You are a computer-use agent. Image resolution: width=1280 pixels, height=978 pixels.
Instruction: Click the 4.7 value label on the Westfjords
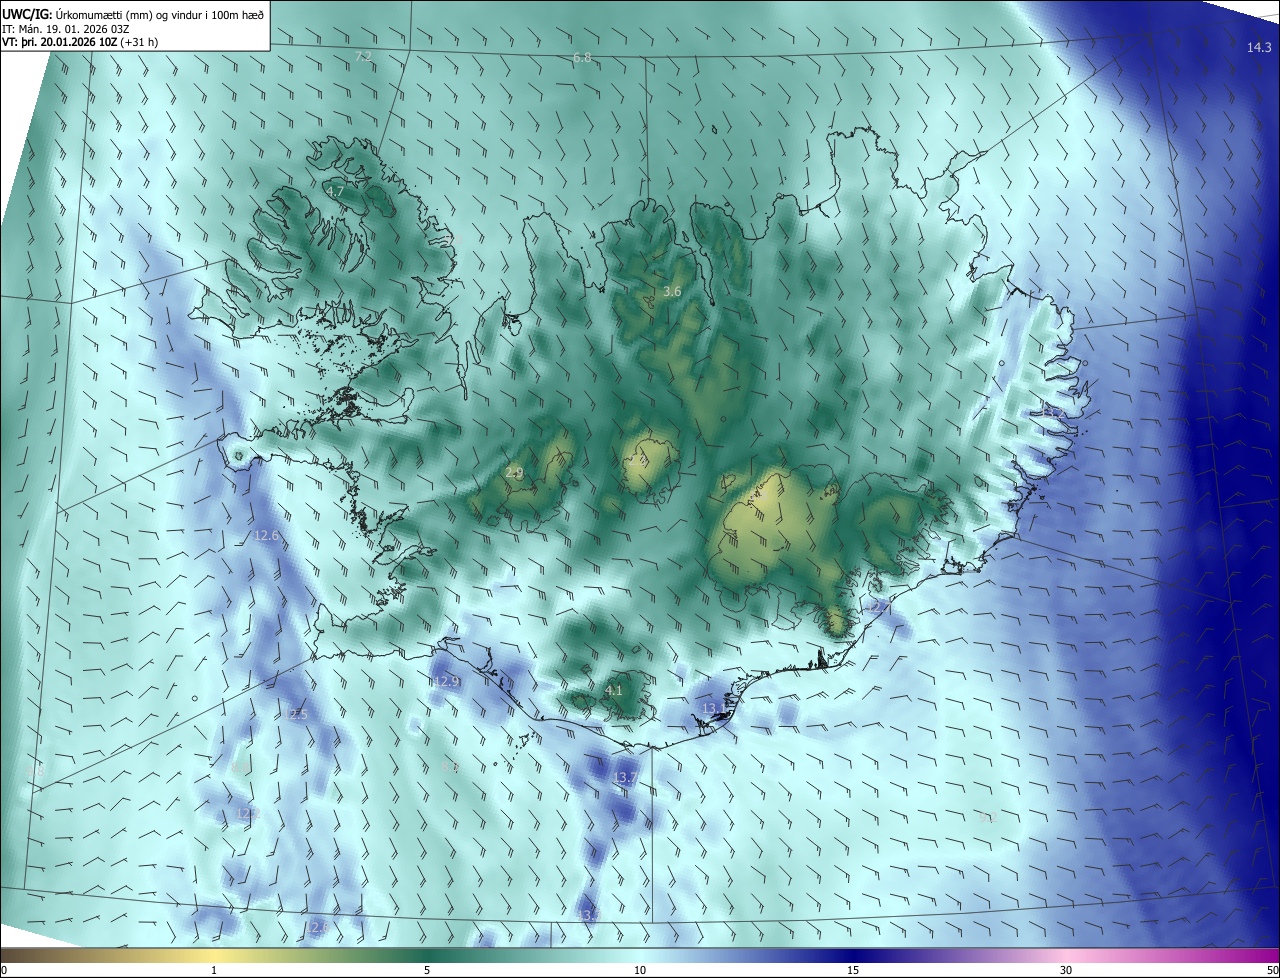tap(335, 190)
